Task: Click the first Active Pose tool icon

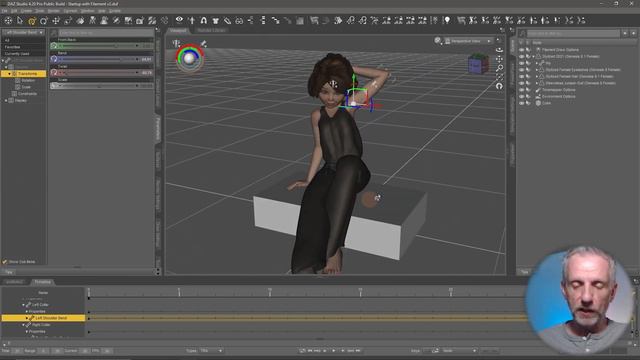Action: click(x=93, y=20)
